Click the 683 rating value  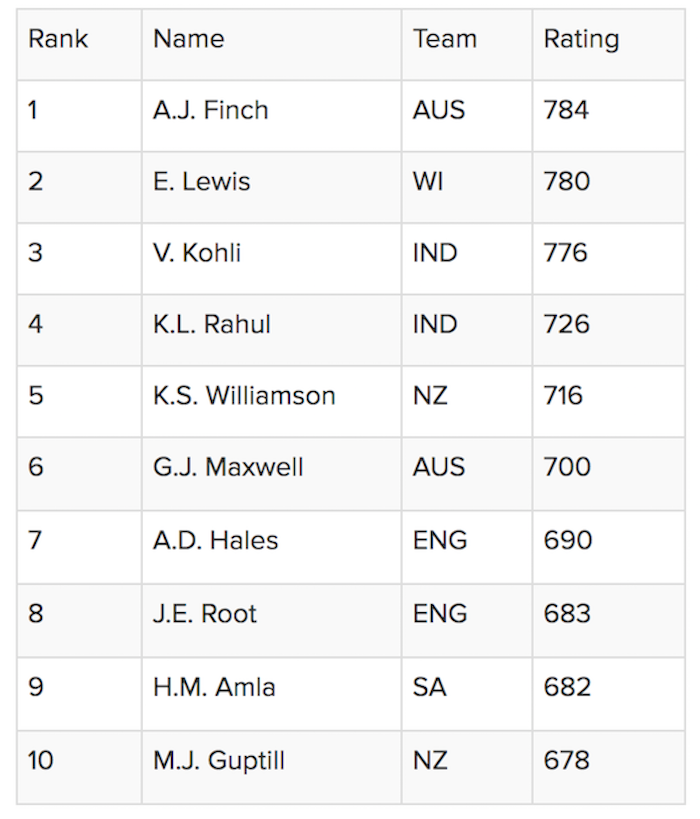(567, 613)
